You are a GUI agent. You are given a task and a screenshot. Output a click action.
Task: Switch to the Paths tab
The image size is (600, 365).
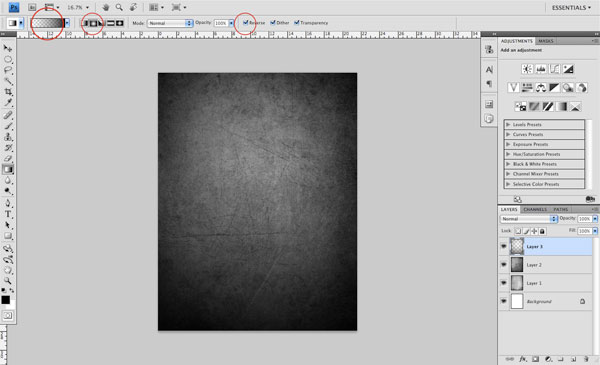561,209
